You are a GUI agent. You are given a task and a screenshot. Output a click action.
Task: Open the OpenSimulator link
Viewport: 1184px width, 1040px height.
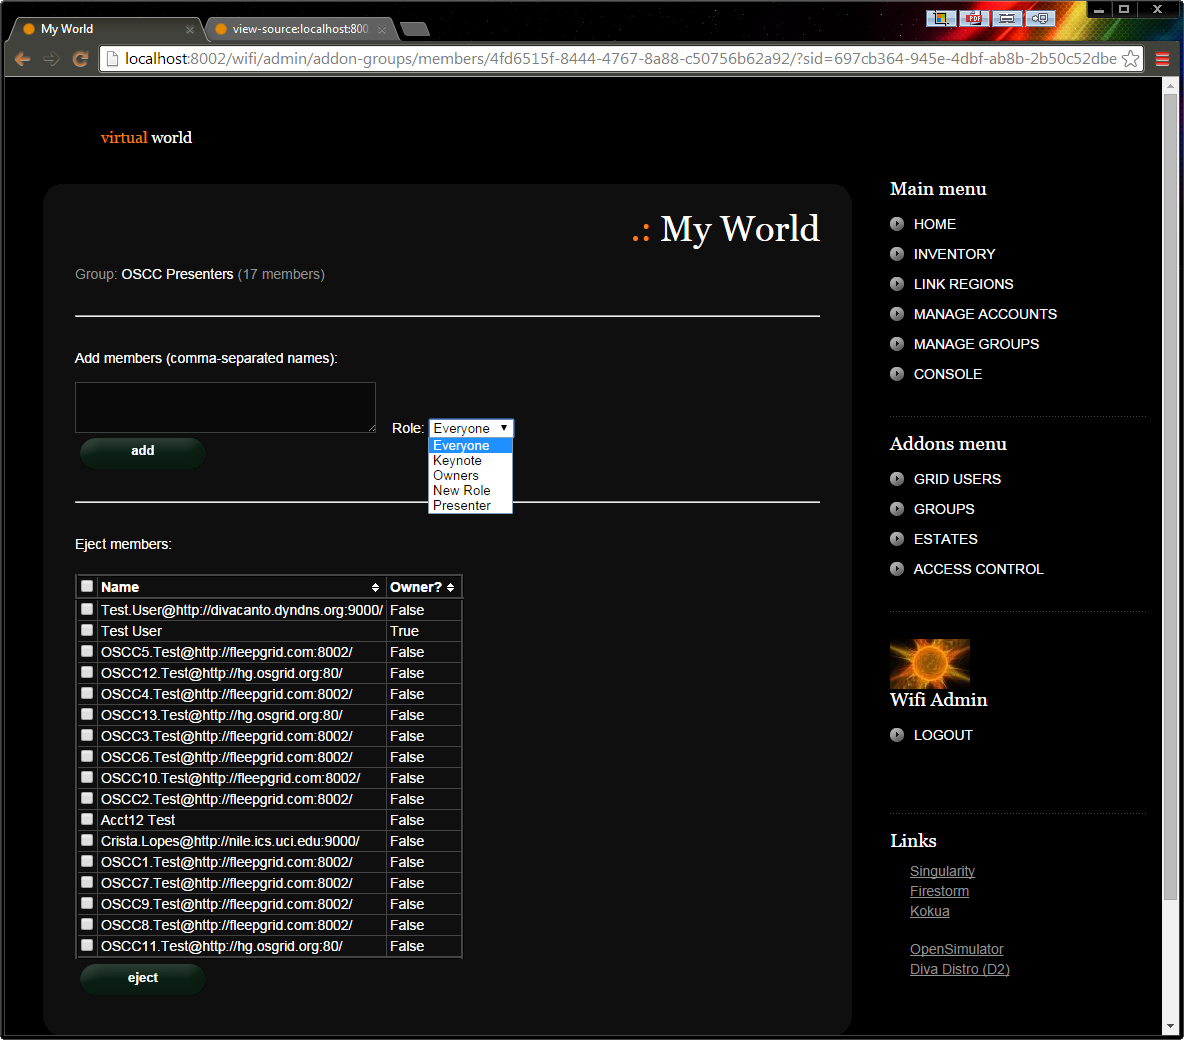pos(957,949)
